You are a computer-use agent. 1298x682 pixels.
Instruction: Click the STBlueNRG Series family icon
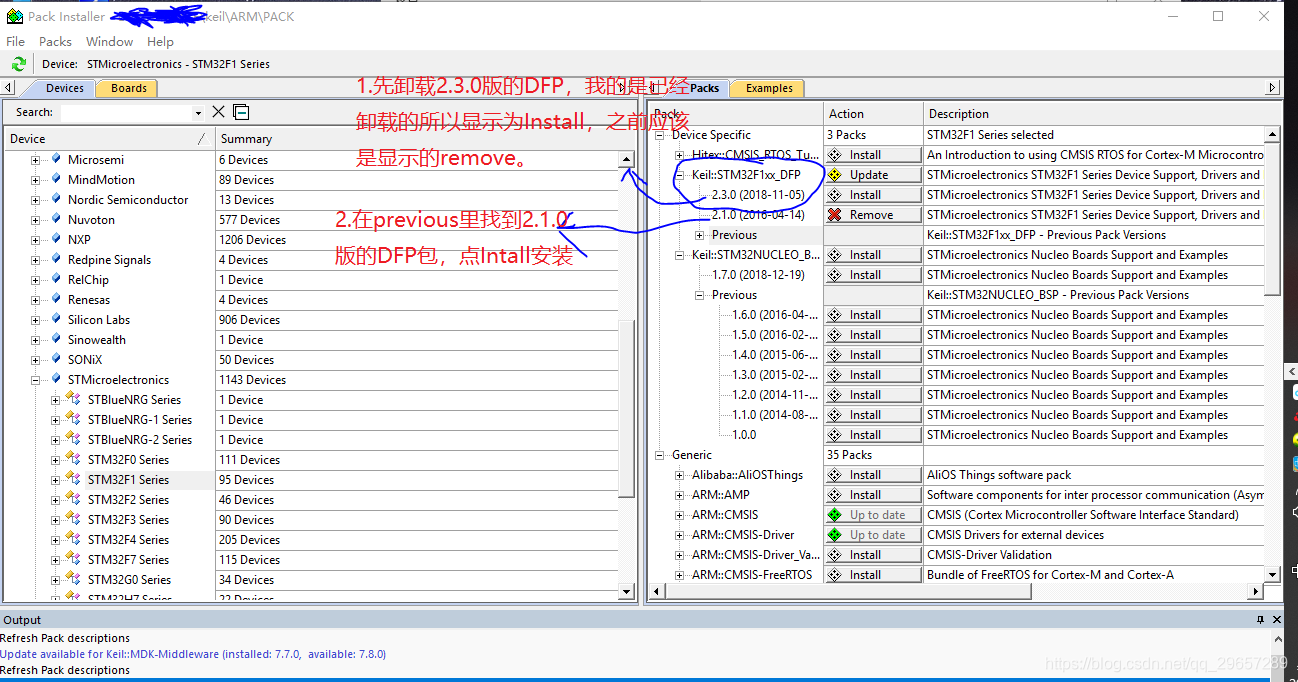point(74,399)
